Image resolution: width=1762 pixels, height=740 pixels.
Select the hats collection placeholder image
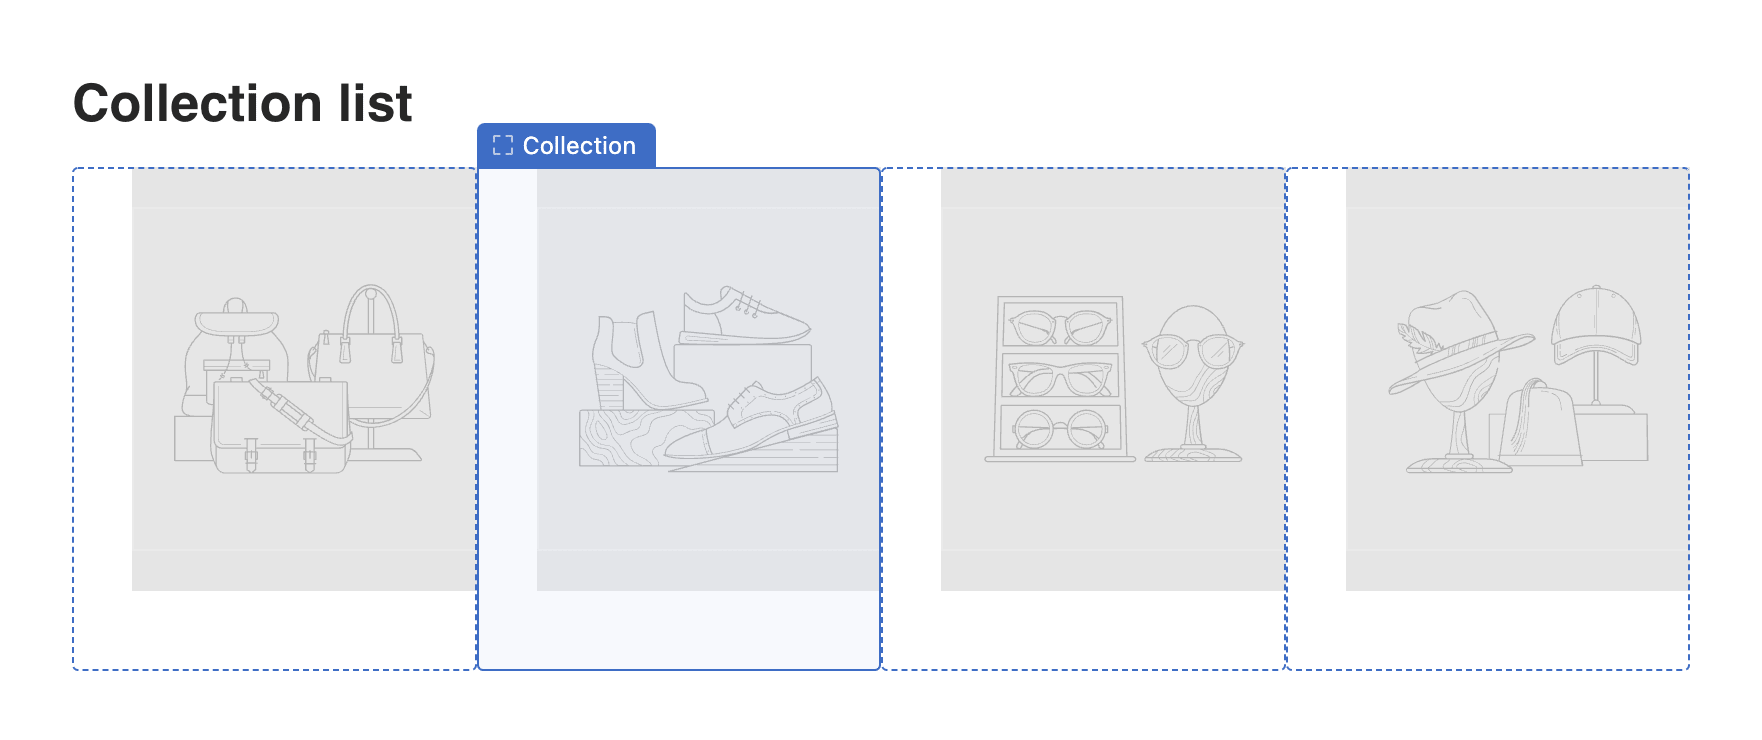[1517, 380]
